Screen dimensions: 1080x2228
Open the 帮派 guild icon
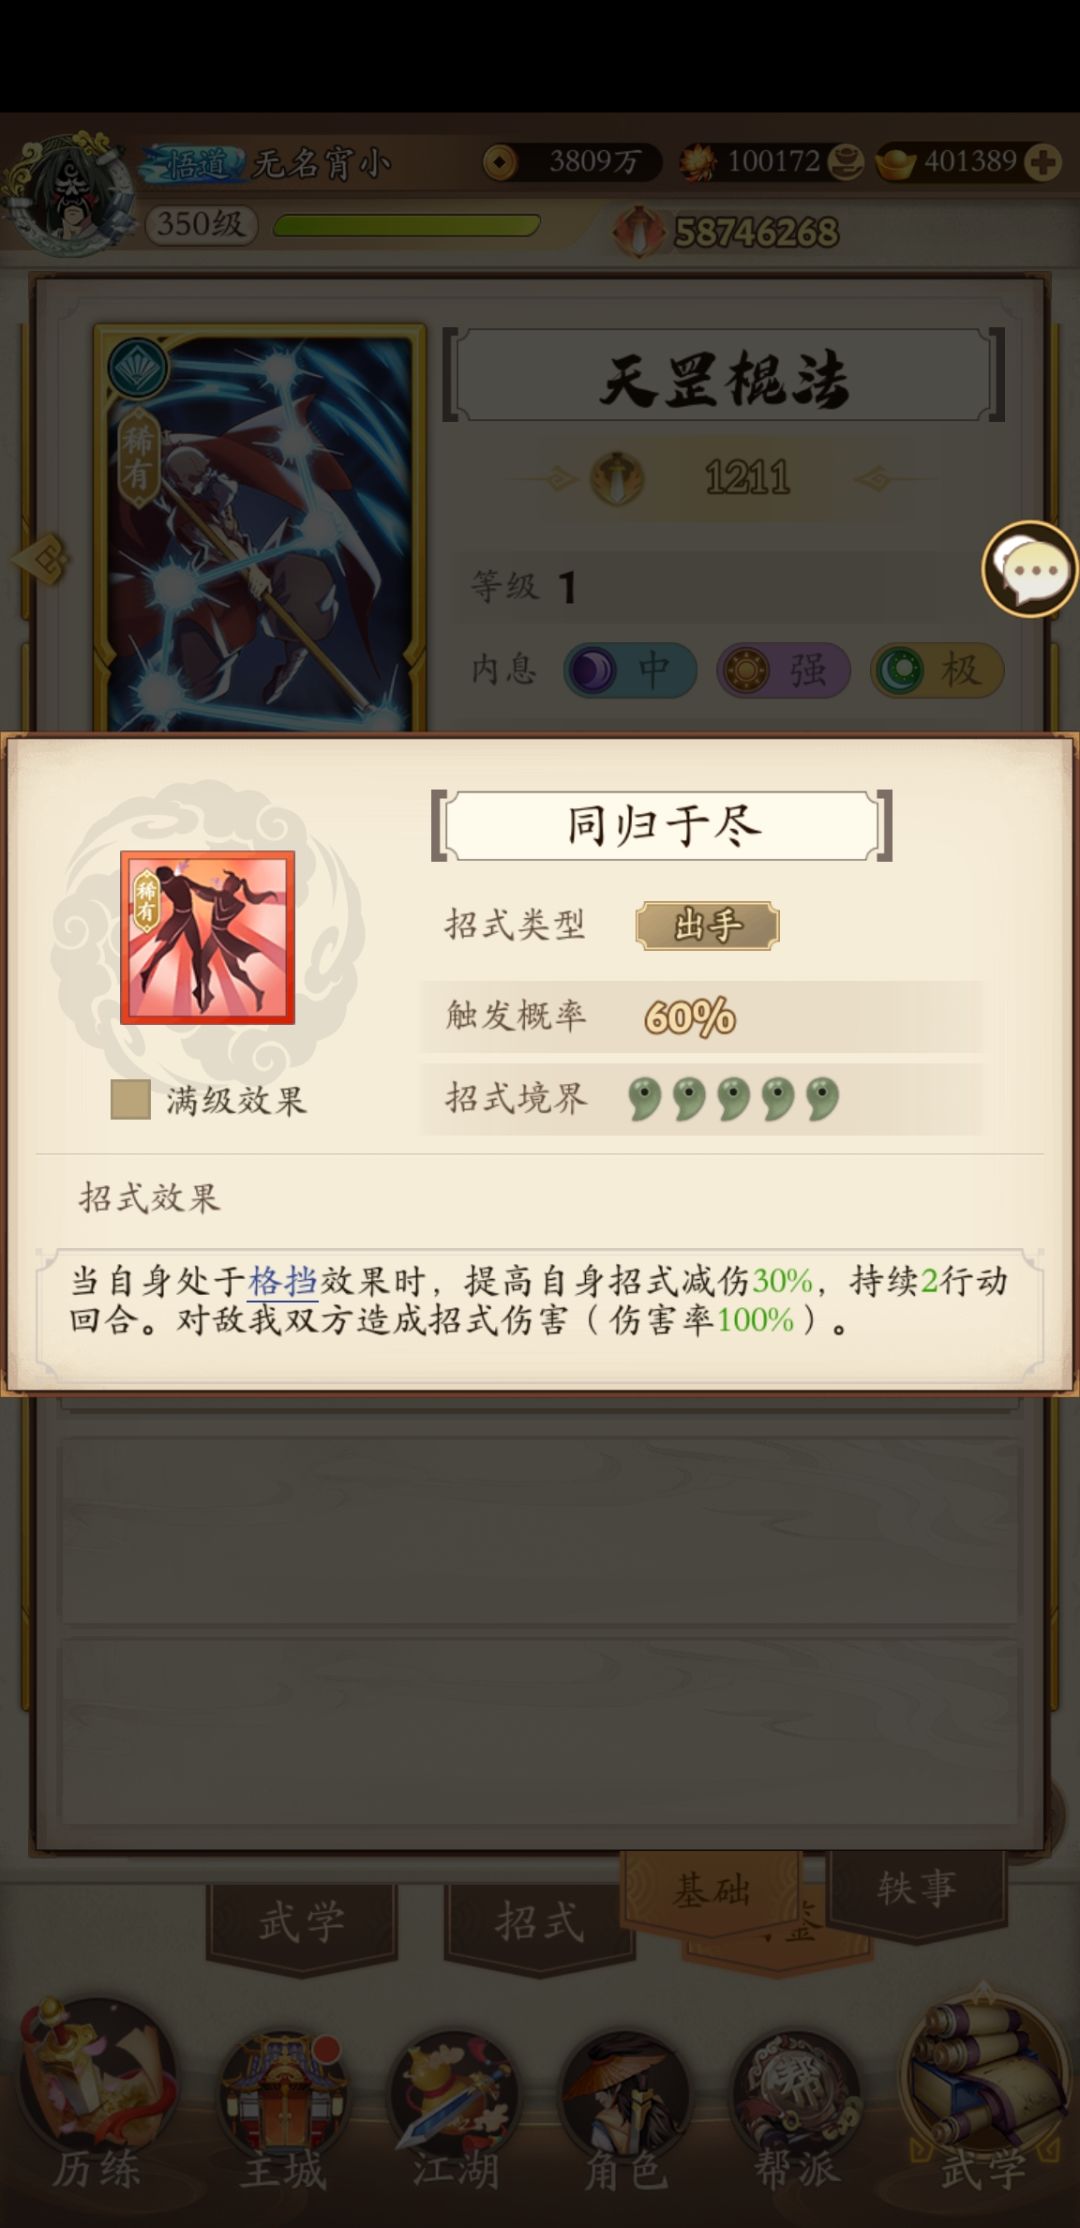click(796, 2107)
